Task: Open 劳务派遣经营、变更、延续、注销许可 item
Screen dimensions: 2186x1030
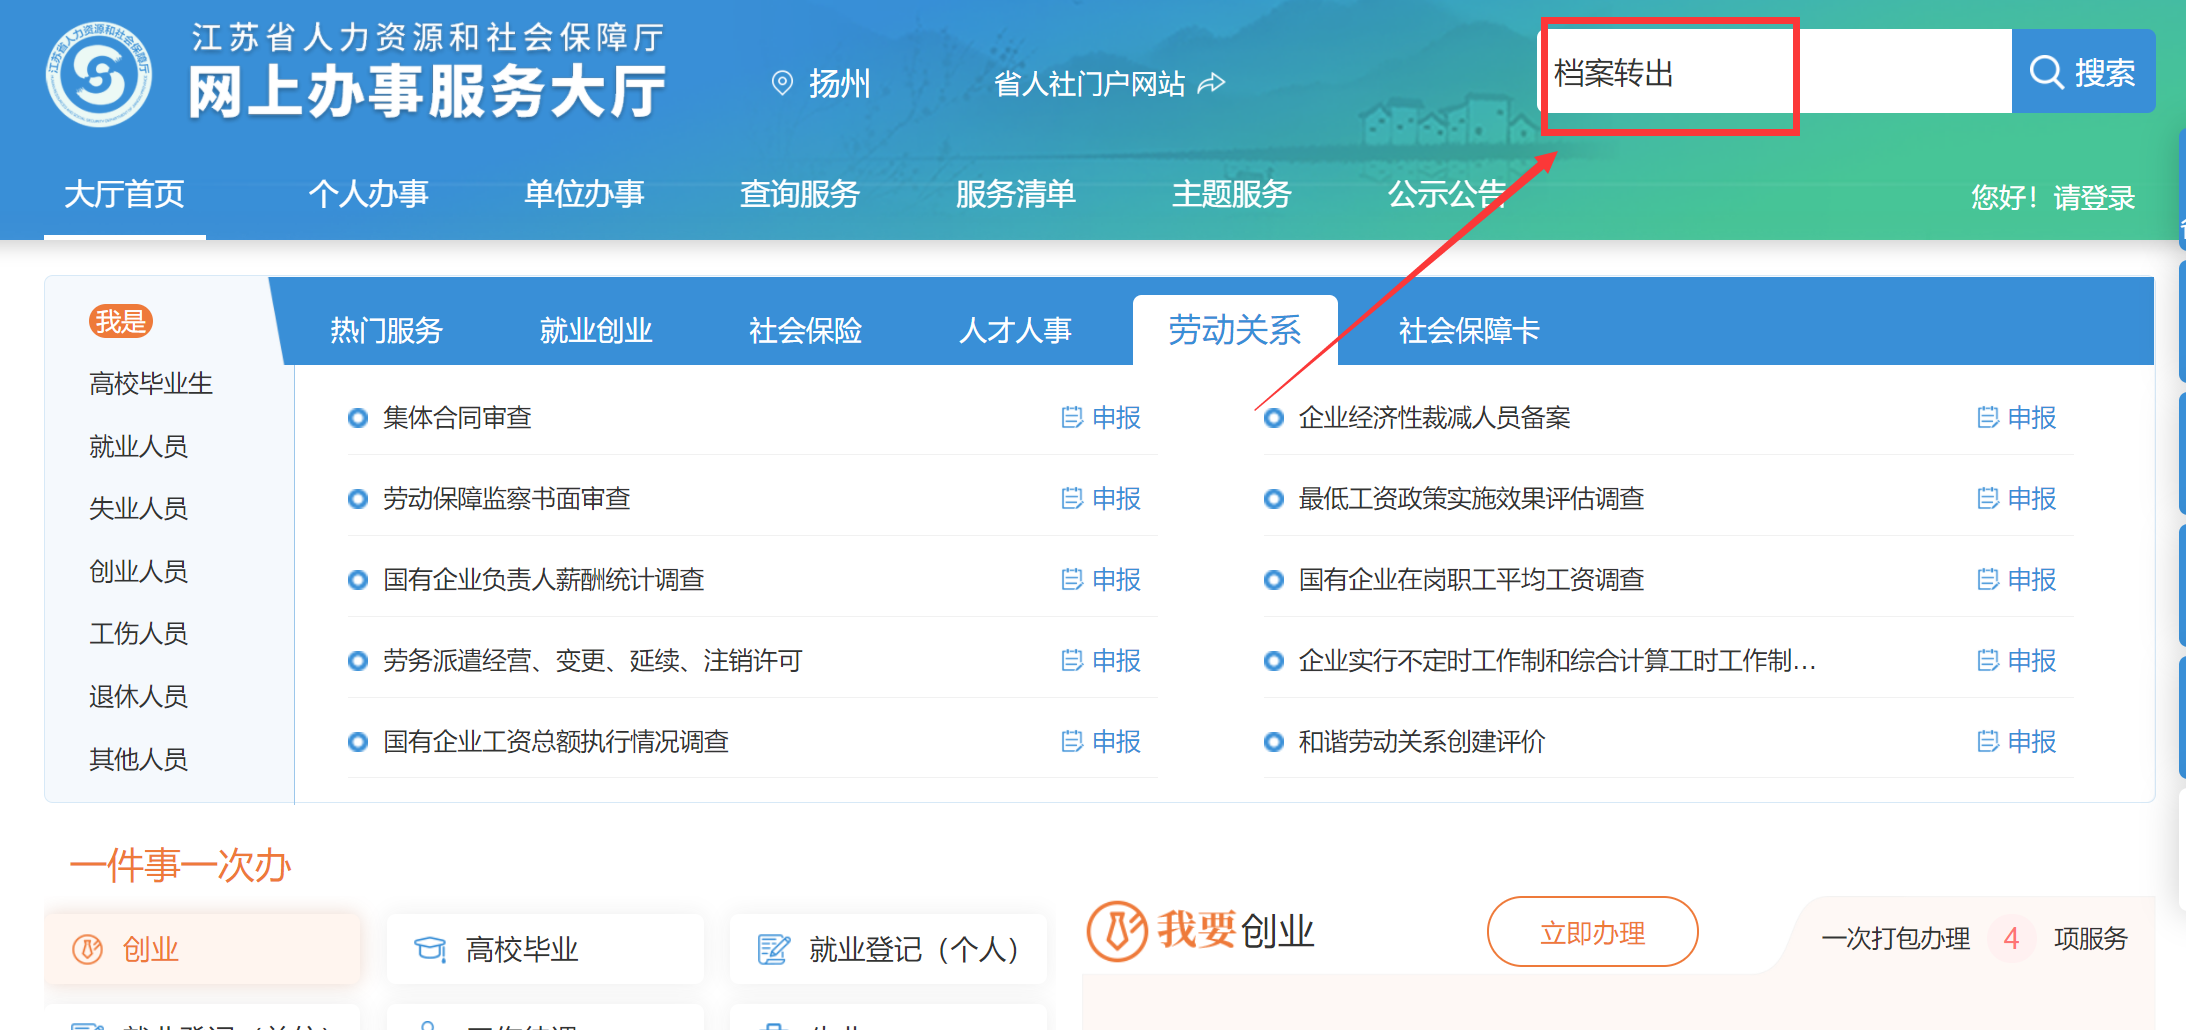Action: [x=592, y=660]
